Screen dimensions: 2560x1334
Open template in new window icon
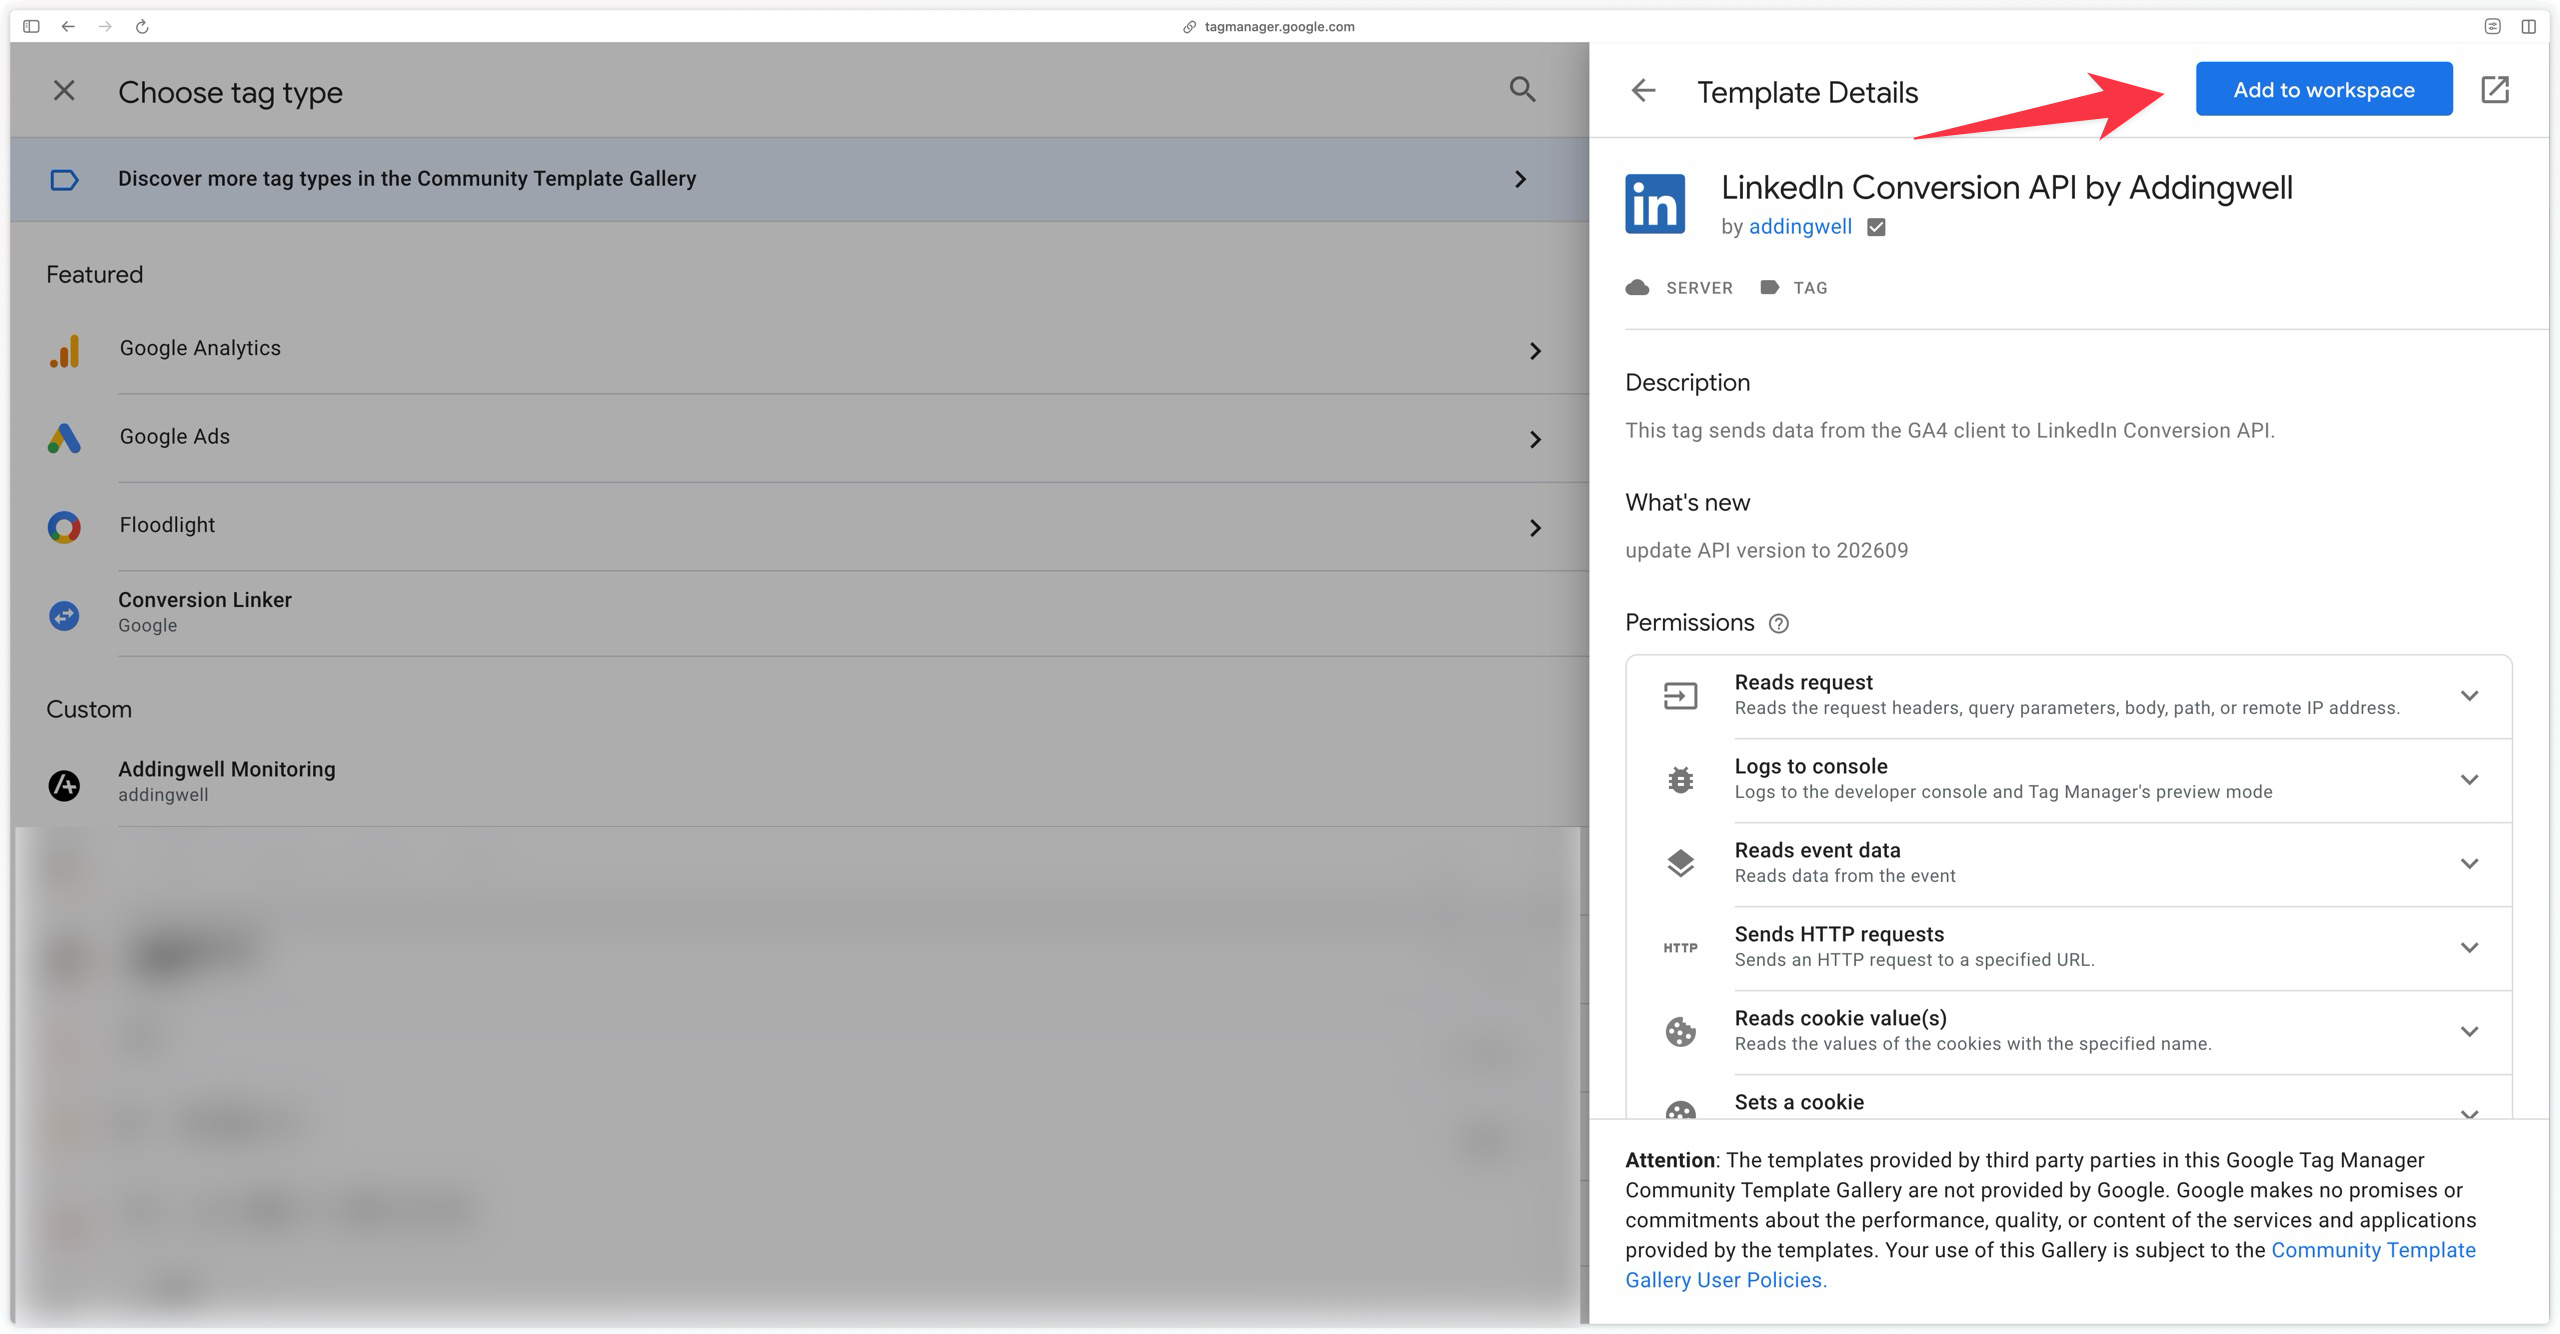2495,90
